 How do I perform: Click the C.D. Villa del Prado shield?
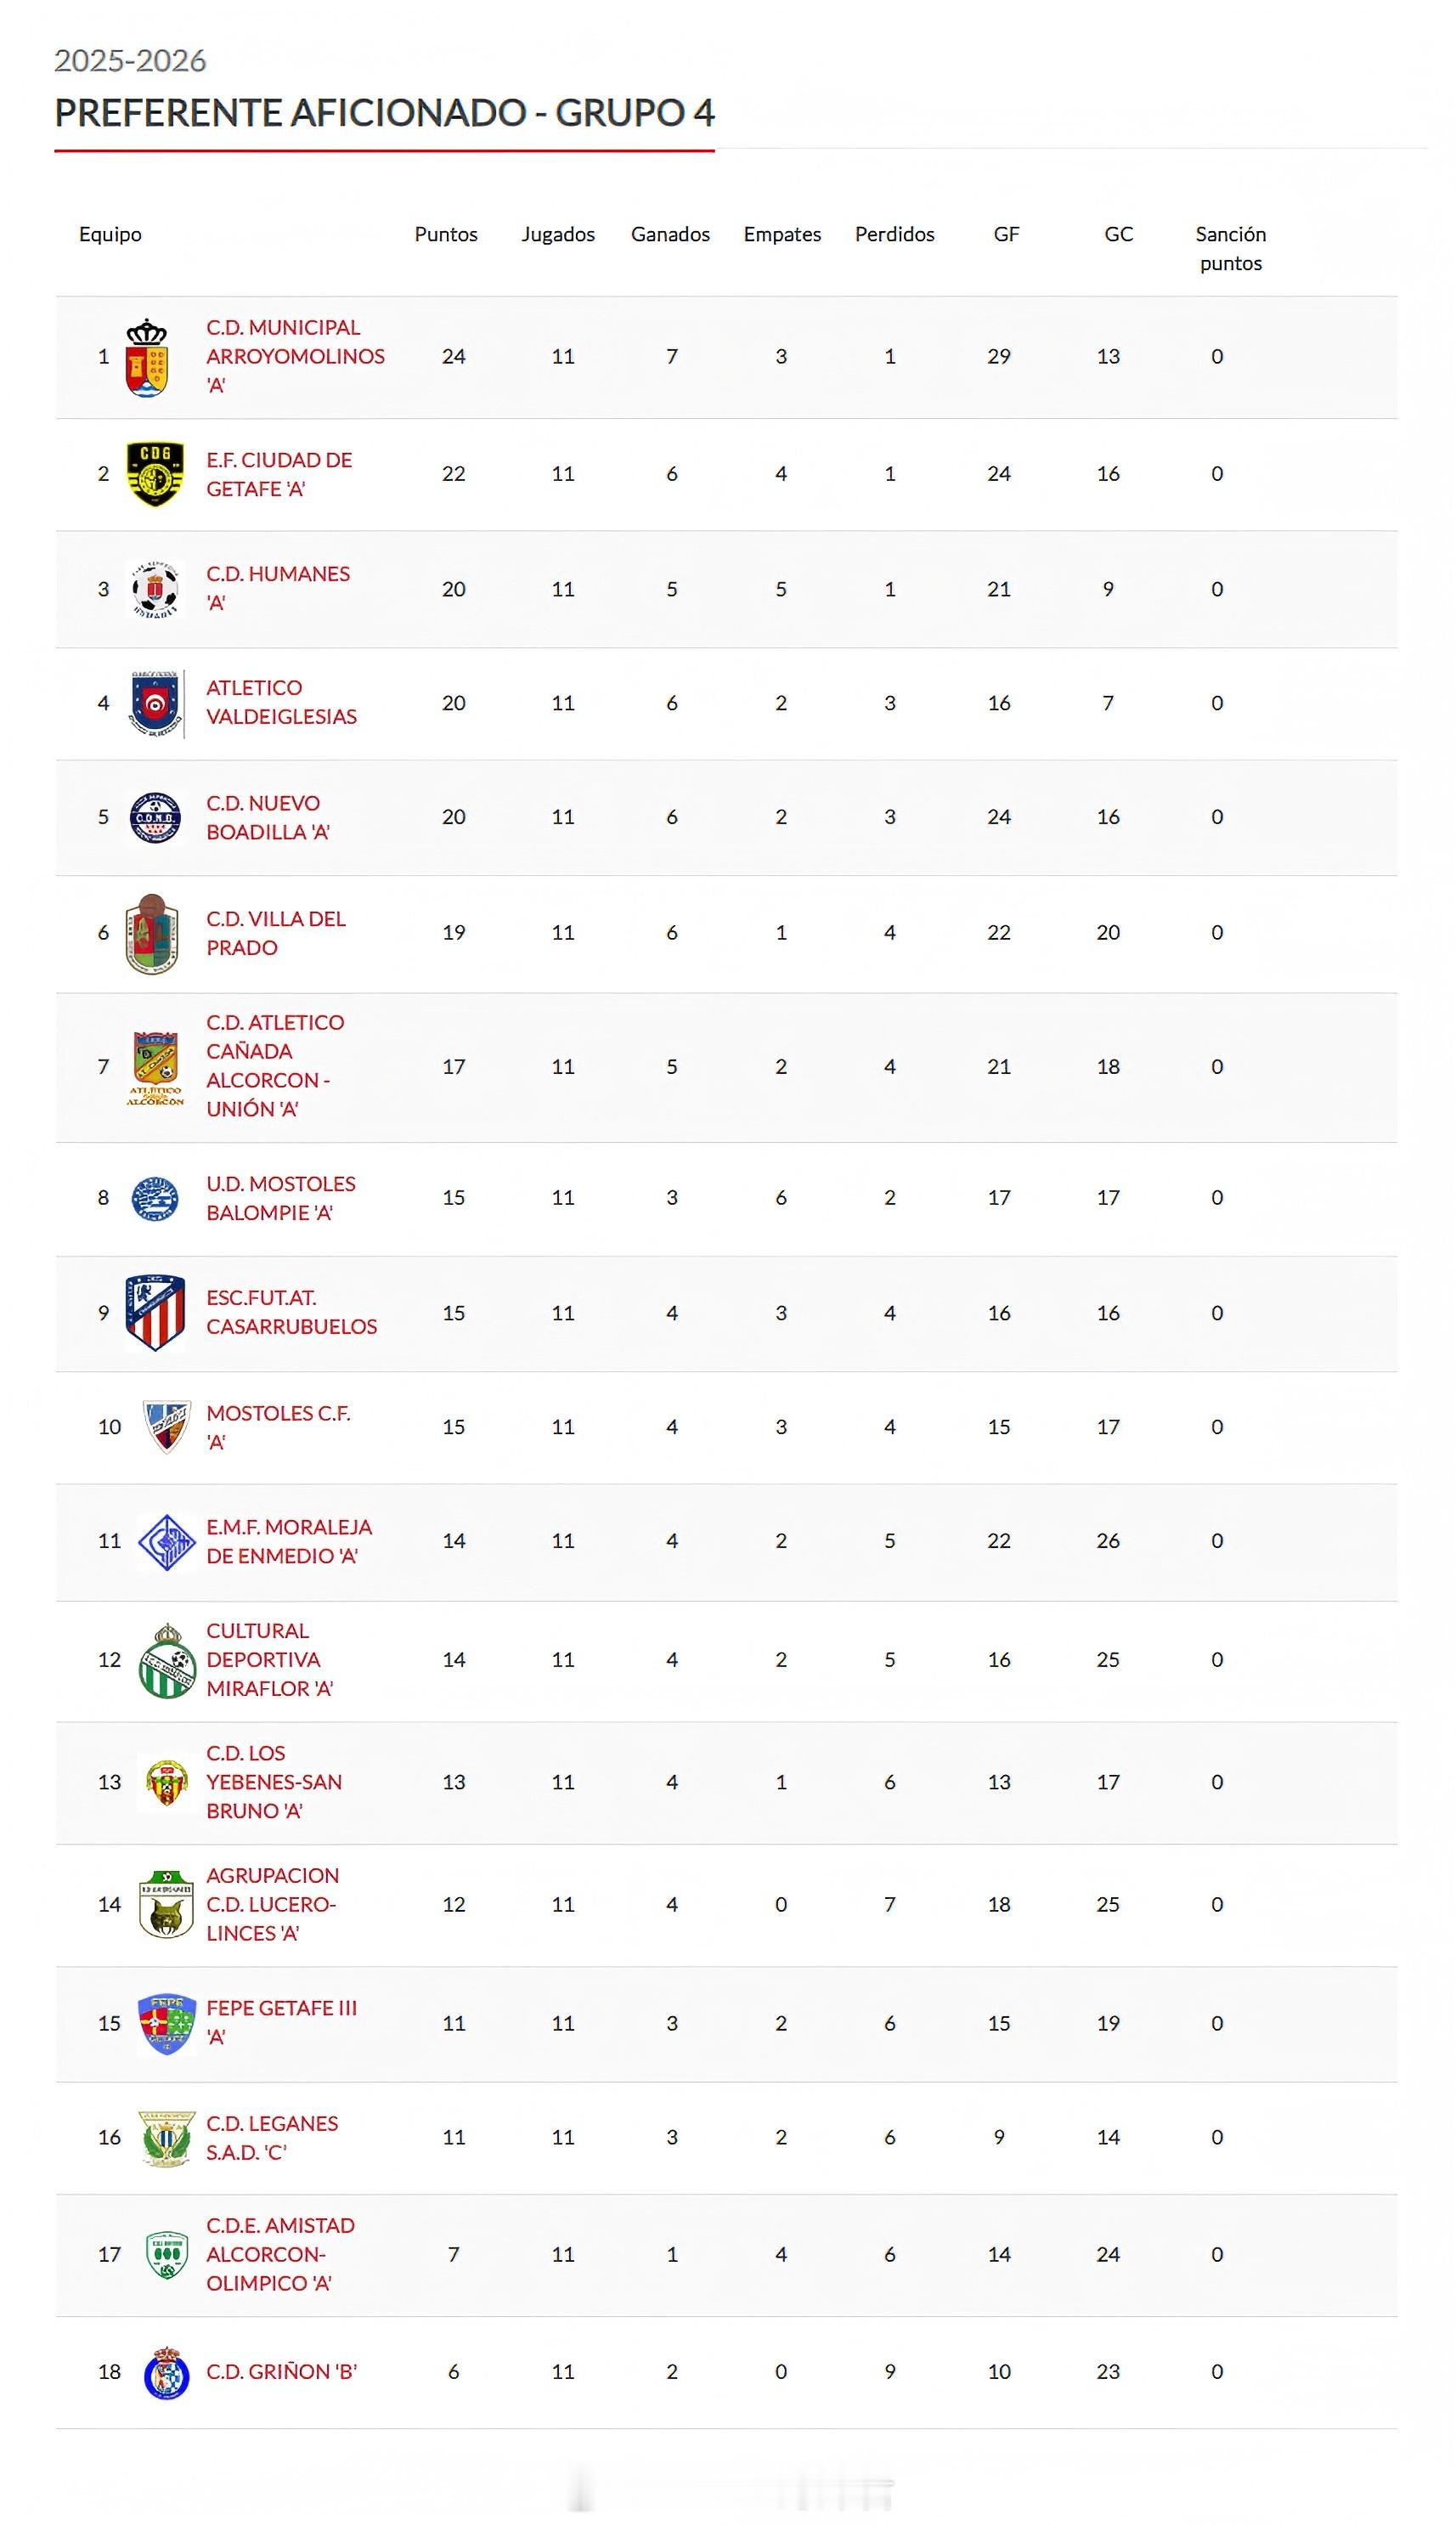152,933
